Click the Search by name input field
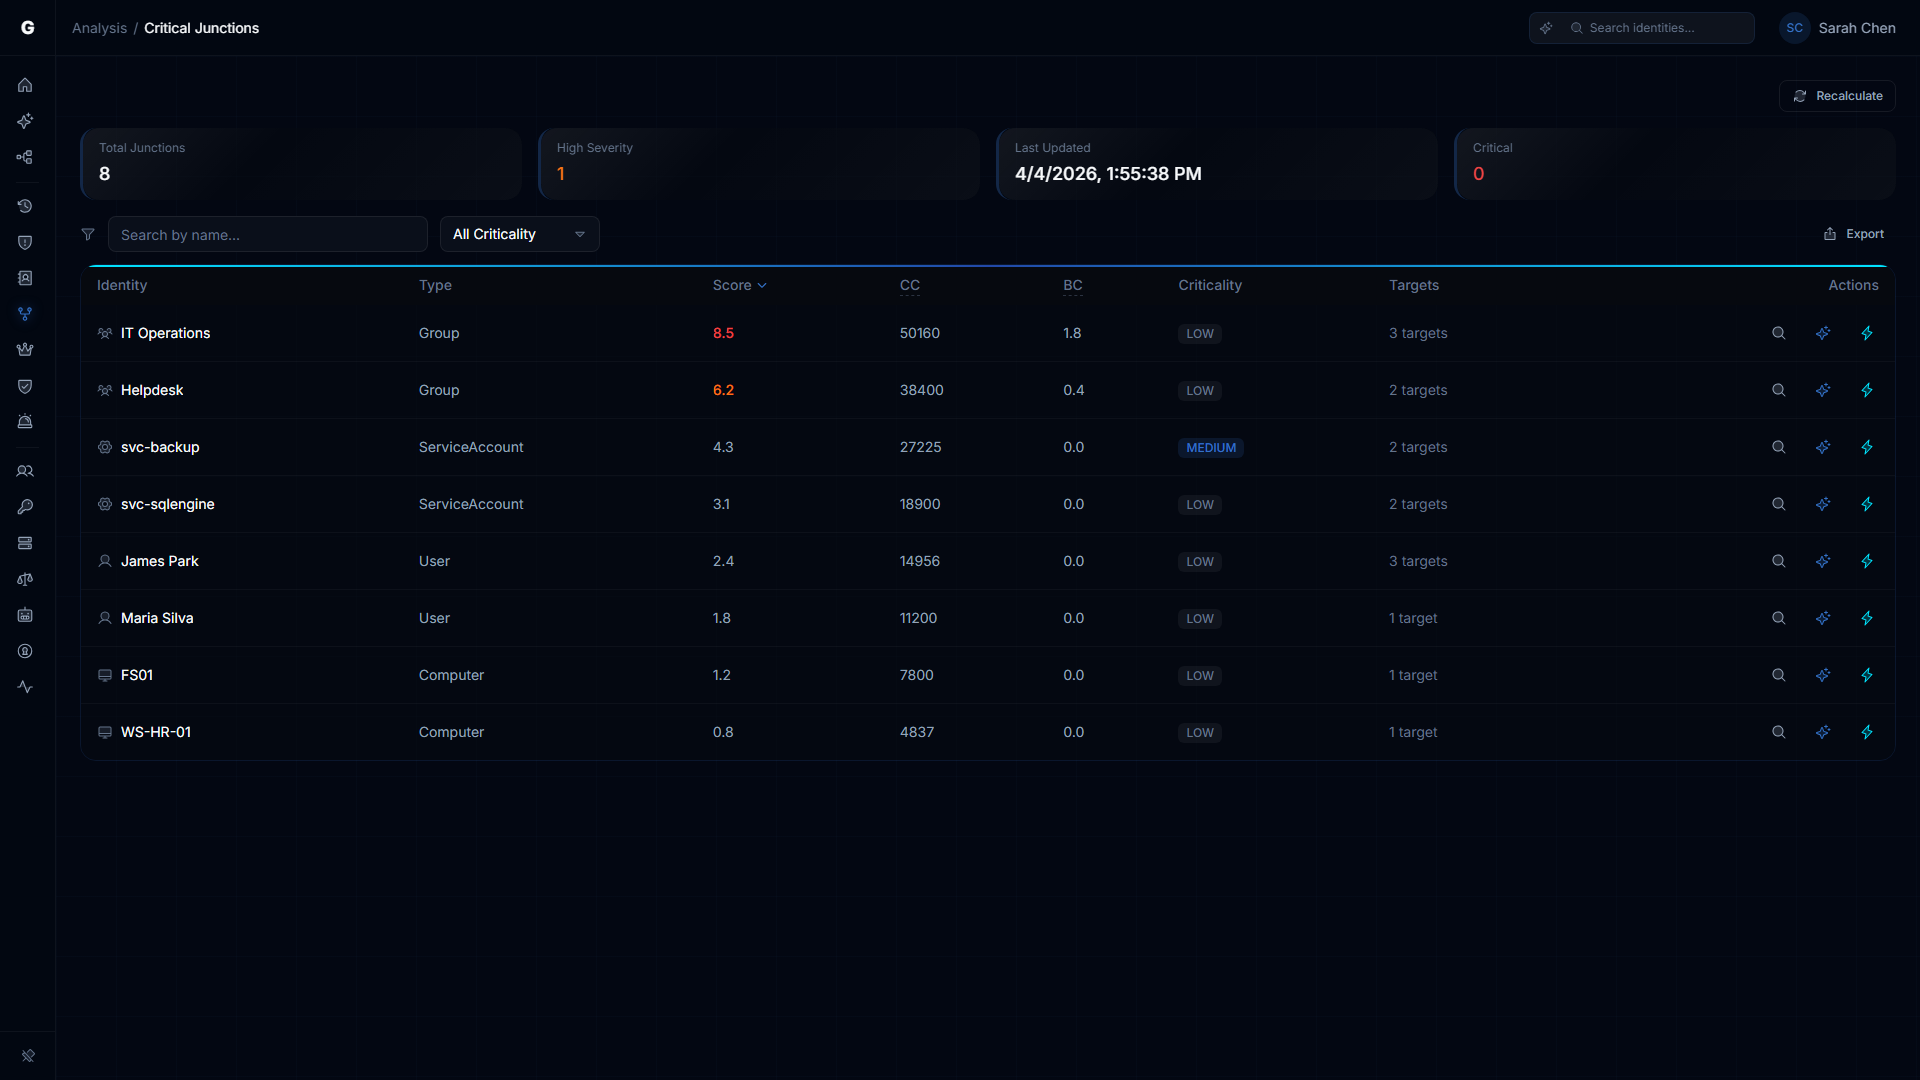 pyautogui.click(x=268, y=234)
